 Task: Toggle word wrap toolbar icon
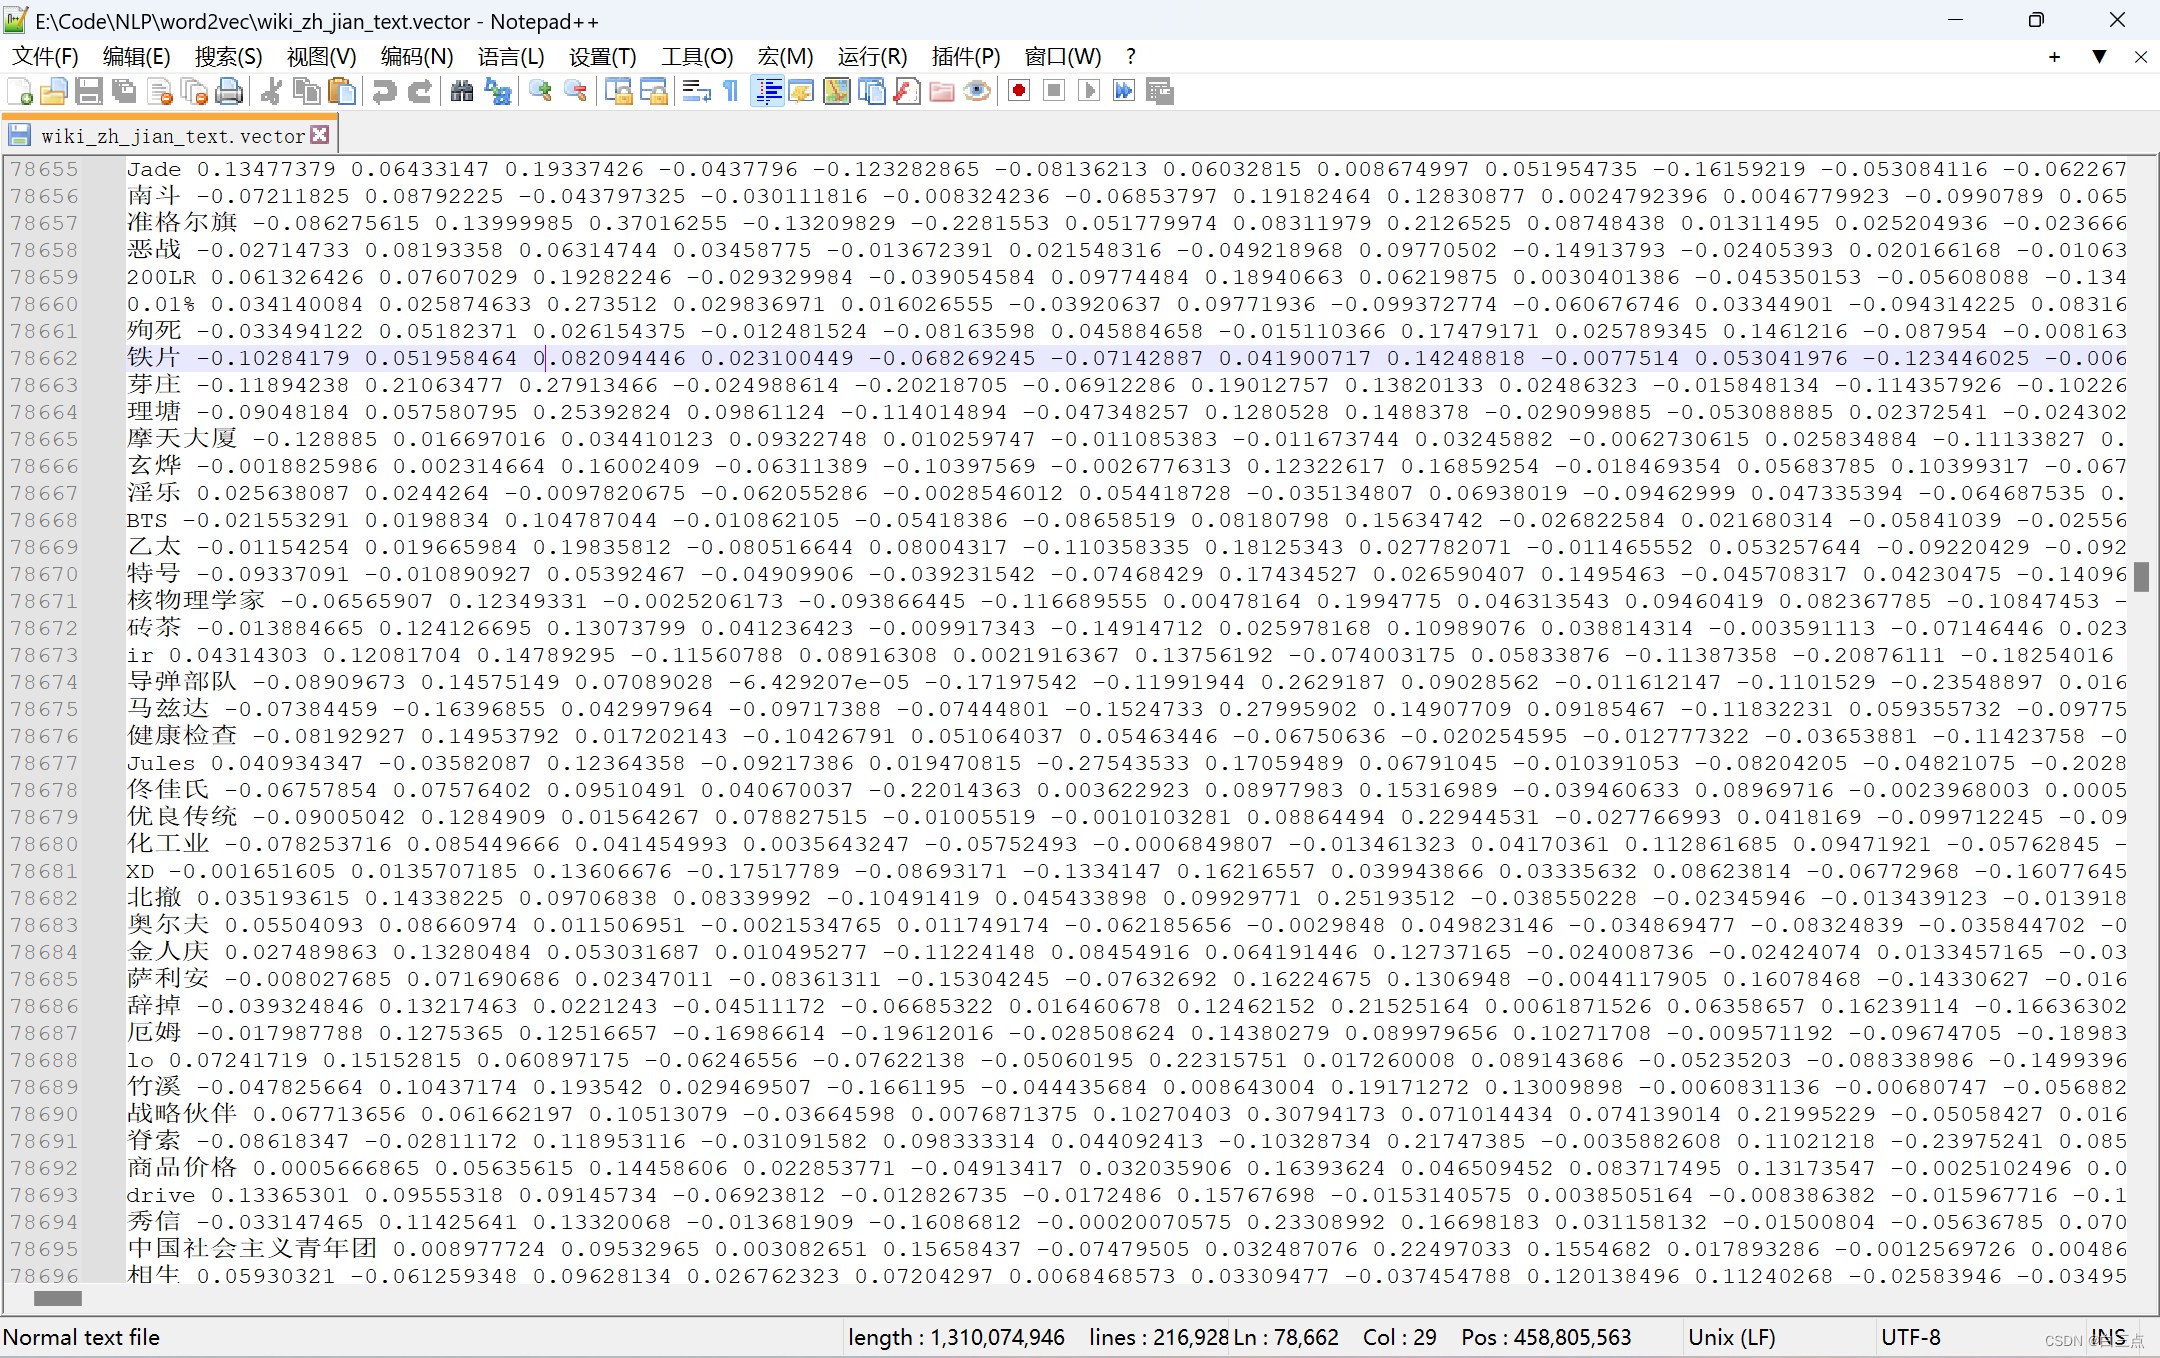(696, 92)
